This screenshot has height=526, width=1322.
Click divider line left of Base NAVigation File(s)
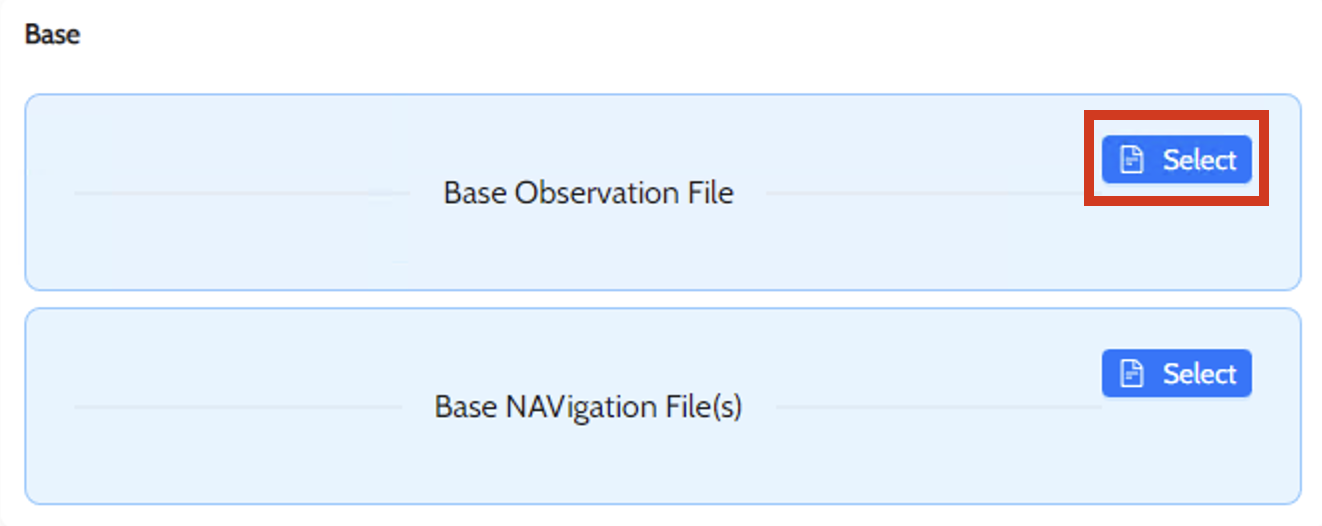point(240,407)
